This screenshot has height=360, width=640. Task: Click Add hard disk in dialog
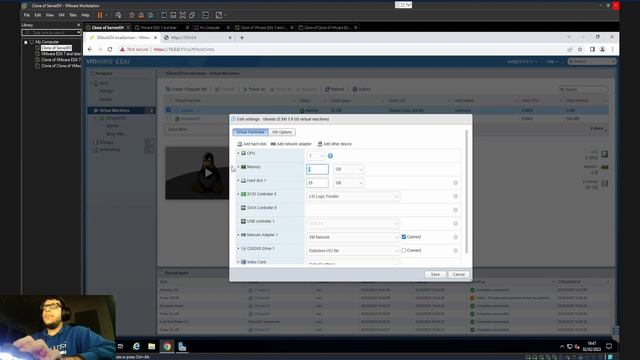(x=252, y=144)
